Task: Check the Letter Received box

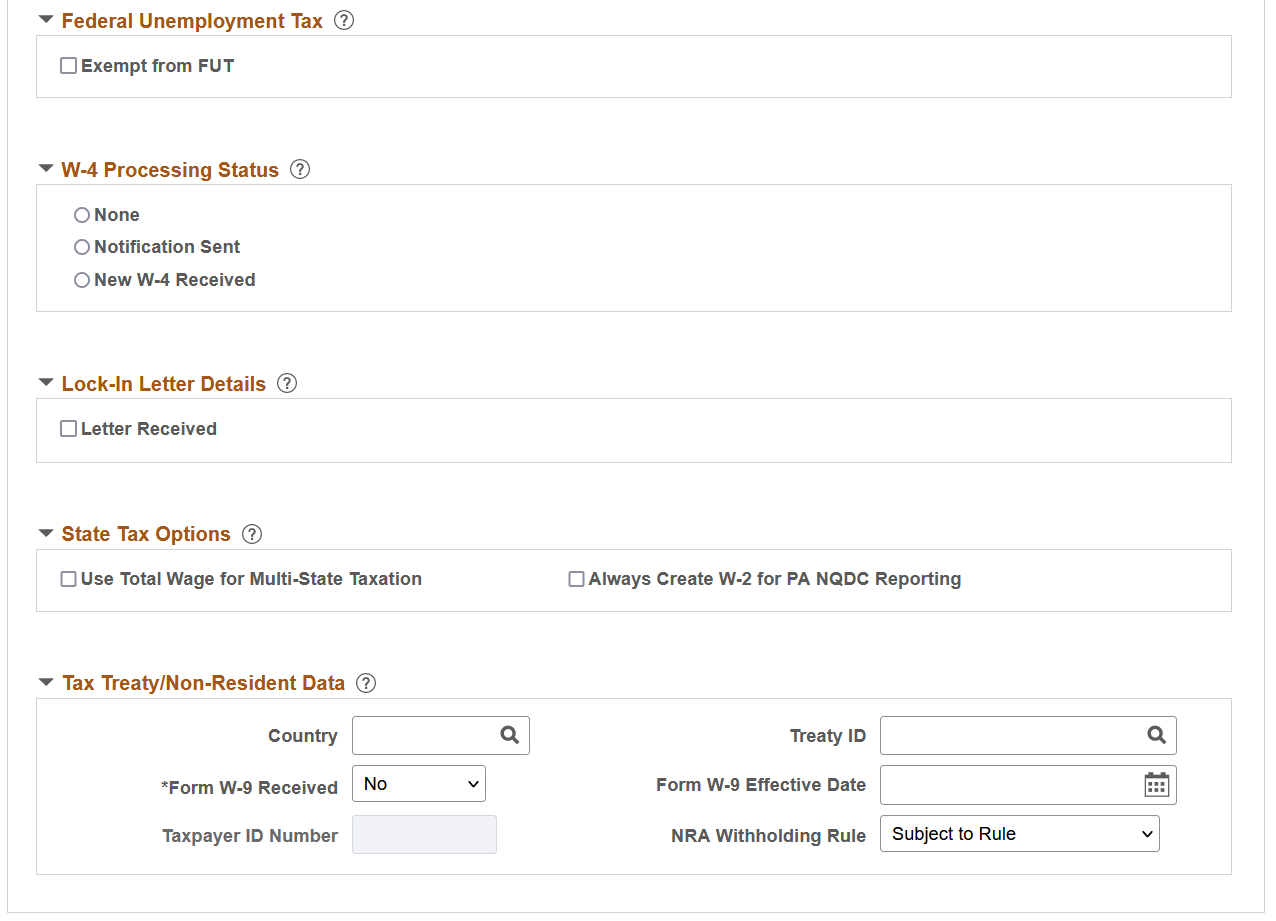Action: [x=68, y=428]
